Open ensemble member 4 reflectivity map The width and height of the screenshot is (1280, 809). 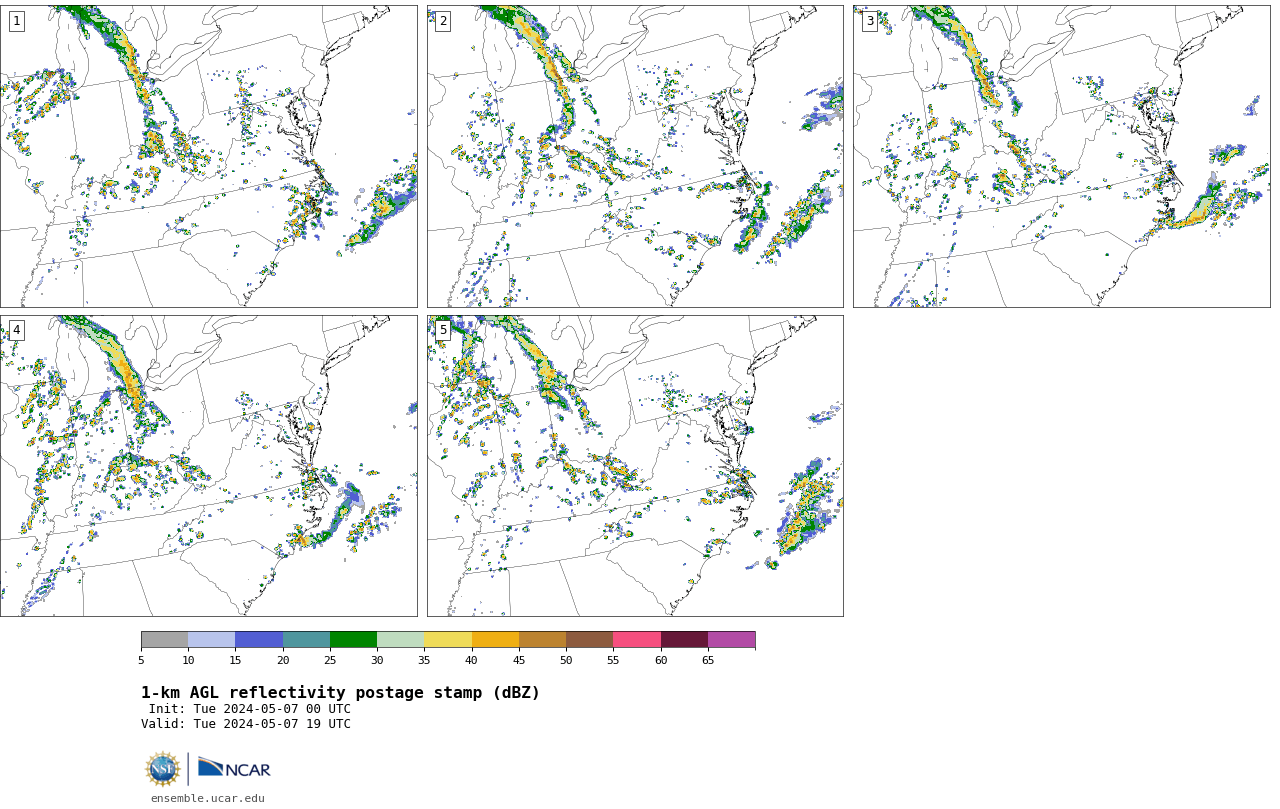(208, 466)
